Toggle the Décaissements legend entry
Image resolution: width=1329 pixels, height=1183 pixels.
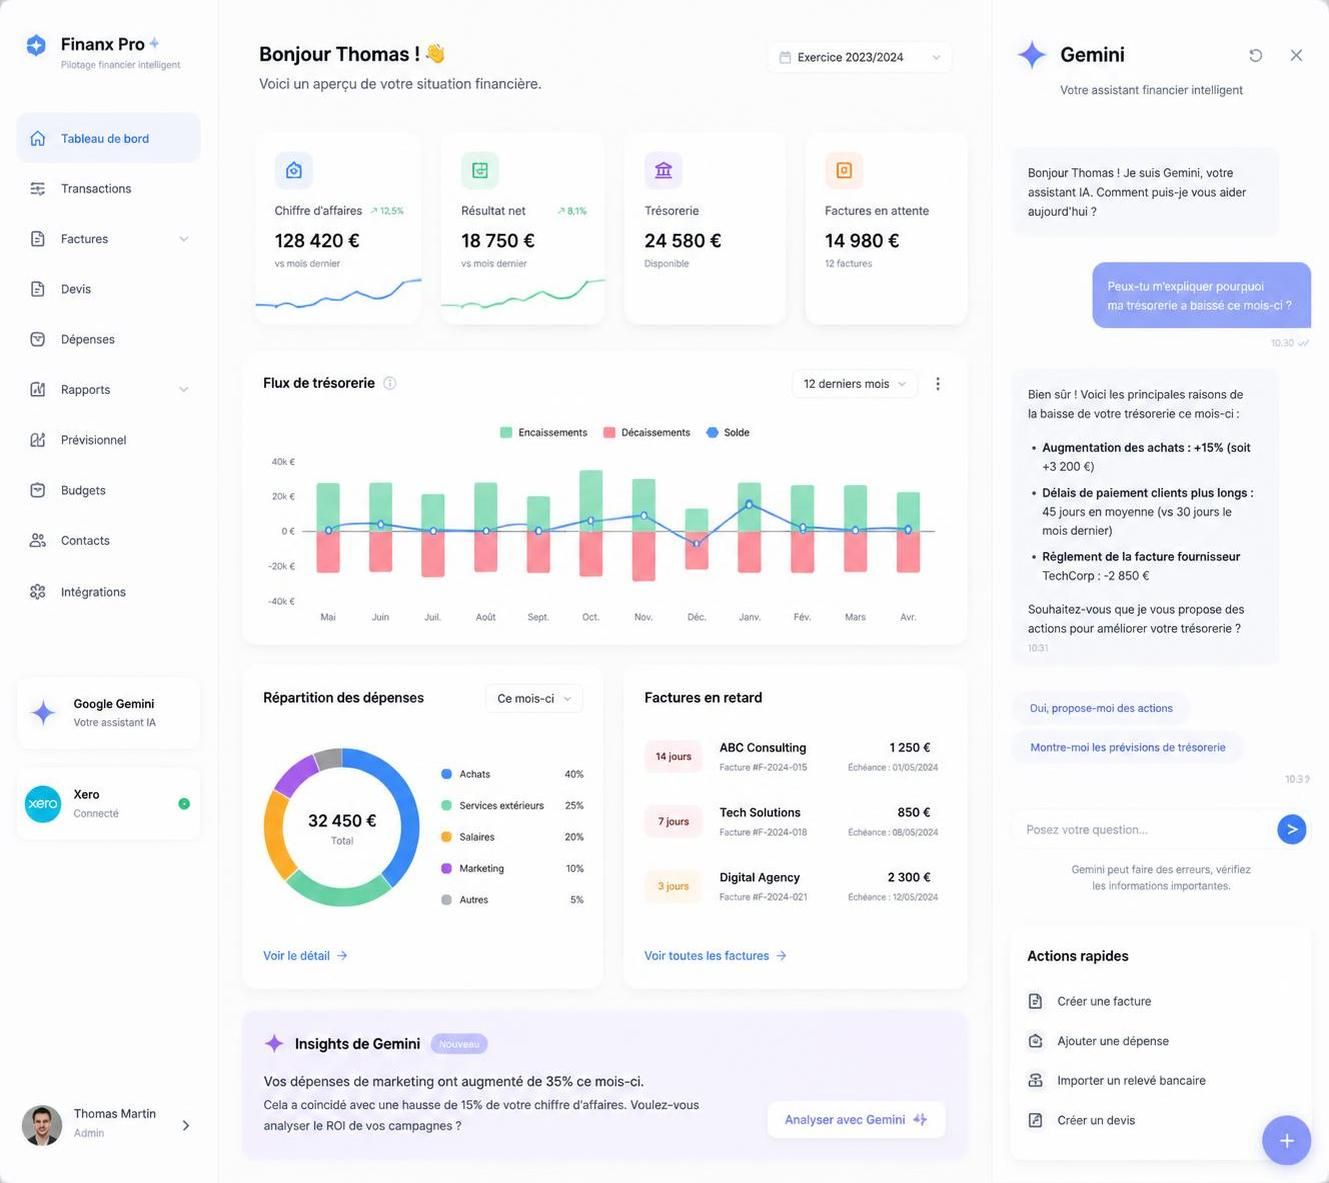point(646,433)
